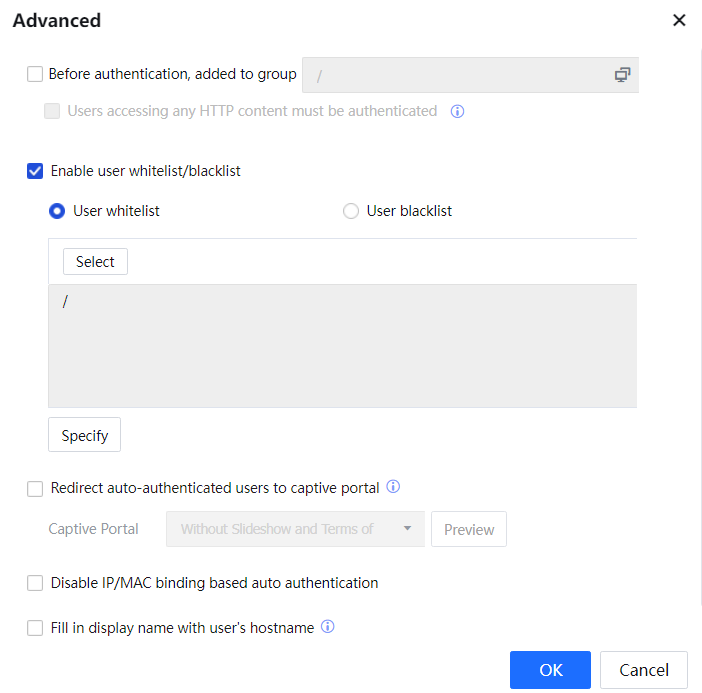Image resolution: width=702 pixels, height=693 pixels.
Task: Choose the User whitelist radio button
Action: [x=57, y=211]
